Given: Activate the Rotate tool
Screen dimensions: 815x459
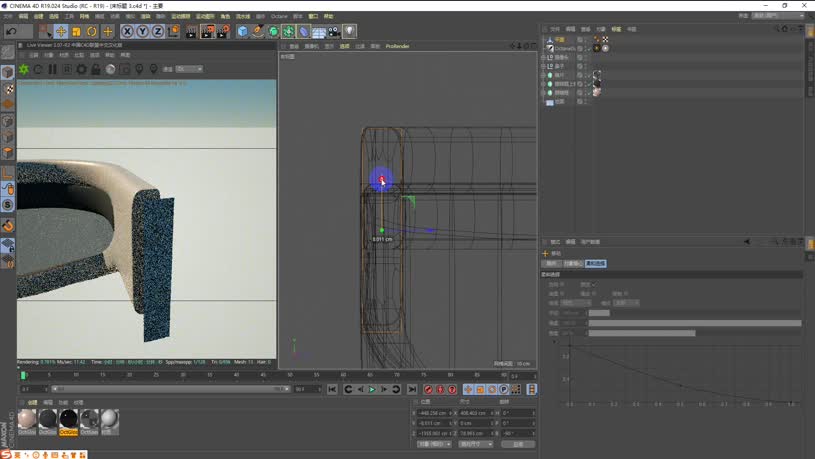Looking at the screenshot, I should coord(92,31).
